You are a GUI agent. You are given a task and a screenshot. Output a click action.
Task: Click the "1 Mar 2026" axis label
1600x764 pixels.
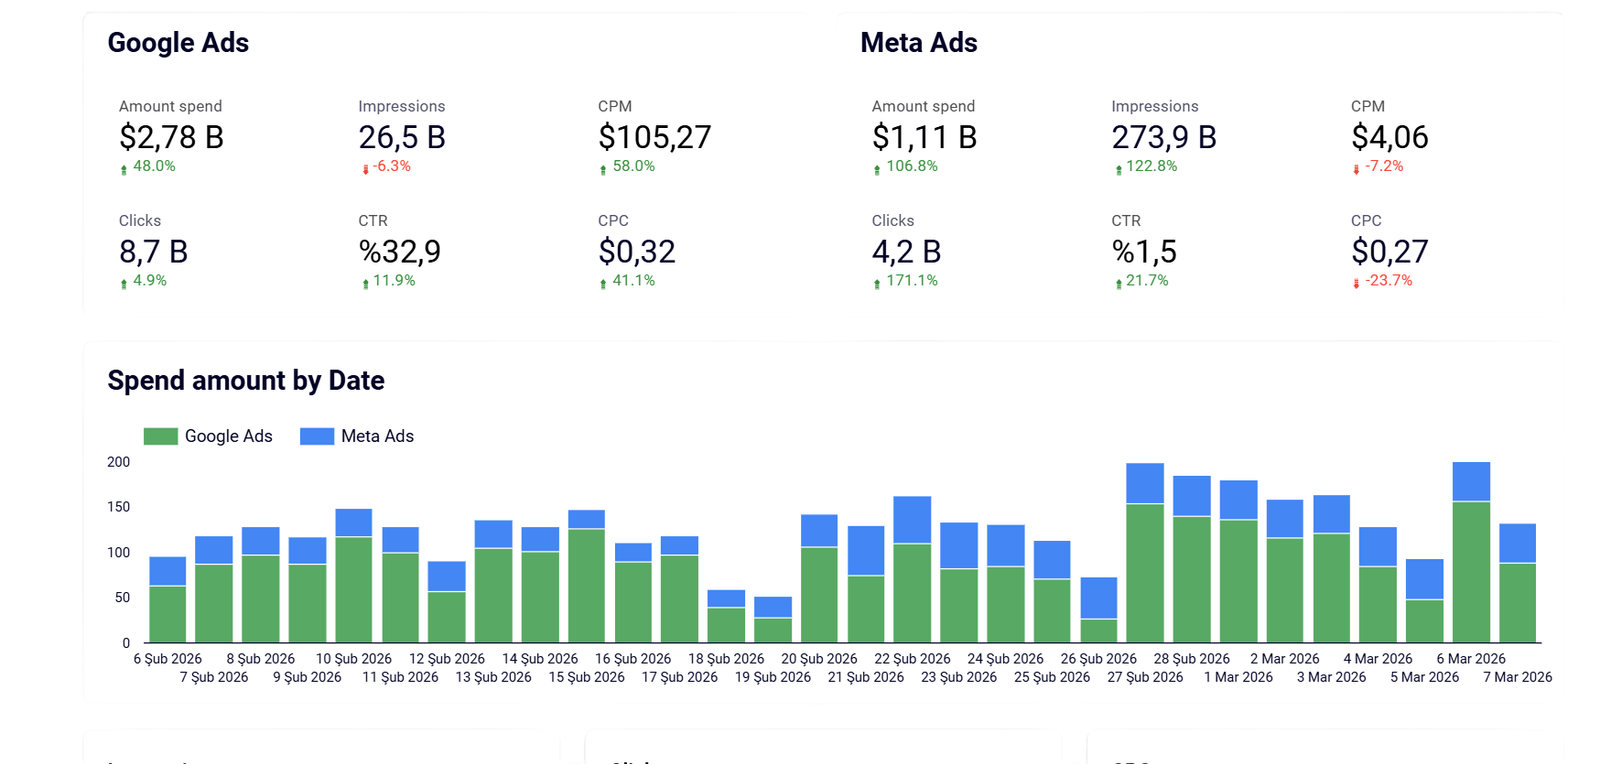[x=1239, y=677]
